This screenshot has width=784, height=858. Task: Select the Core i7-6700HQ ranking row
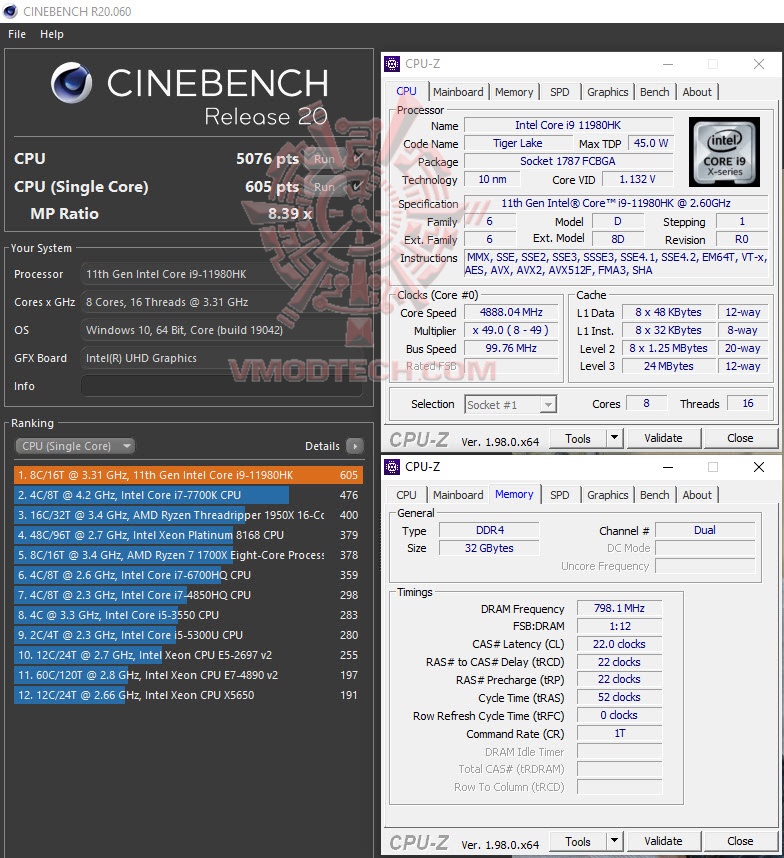188,575
